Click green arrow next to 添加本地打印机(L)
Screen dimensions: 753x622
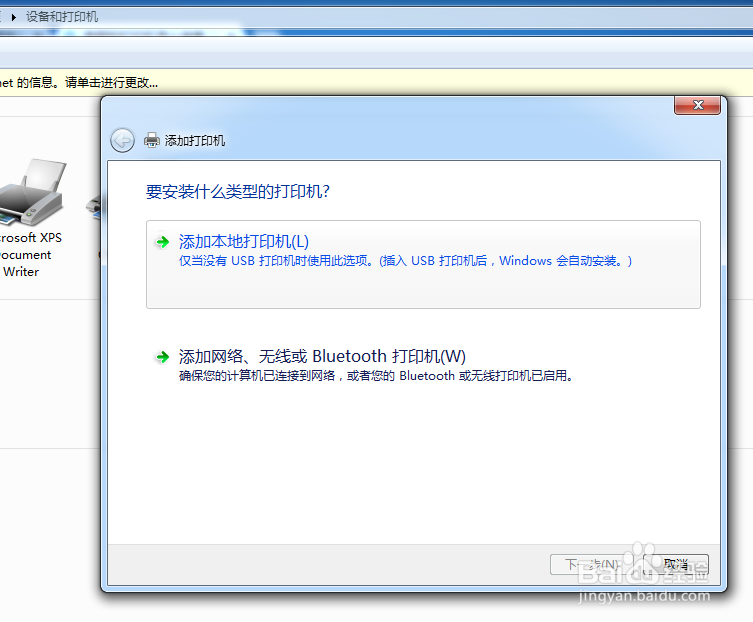[162, 242]
